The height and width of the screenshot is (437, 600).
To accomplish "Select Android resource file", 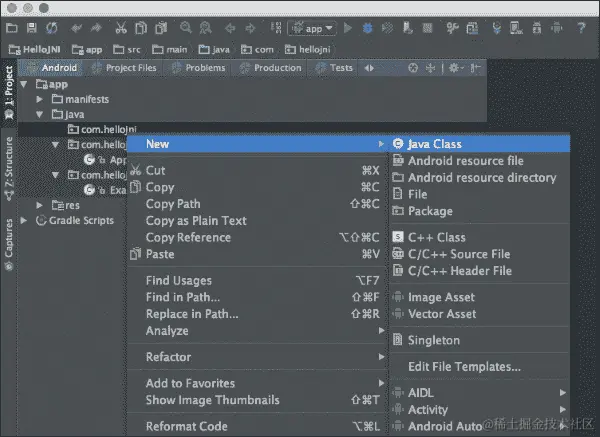I will click(480, 161).
